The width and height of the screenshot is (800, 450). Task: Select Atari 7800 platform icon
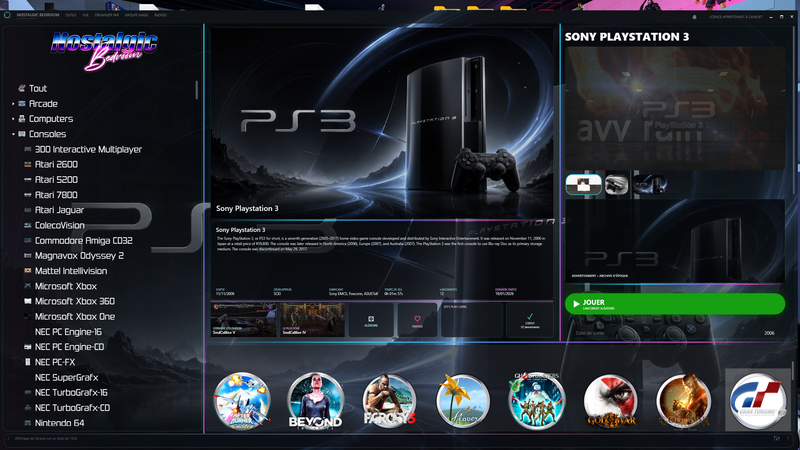click(28, 195)
